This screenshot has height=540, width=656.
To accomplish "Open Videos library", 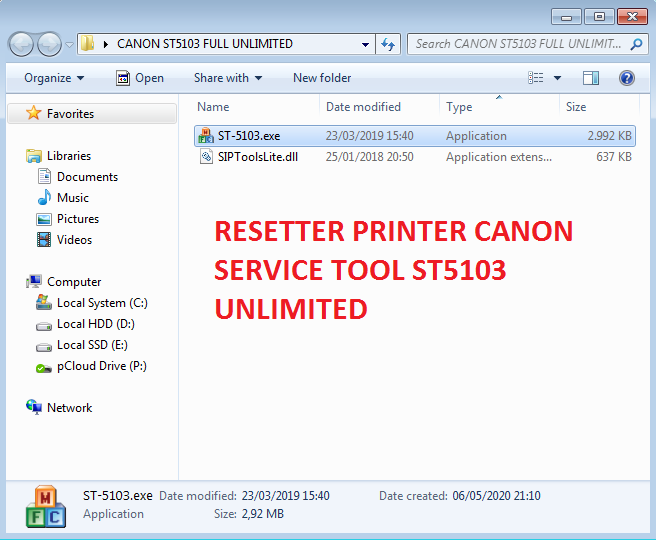I will (x=74, y=240).
